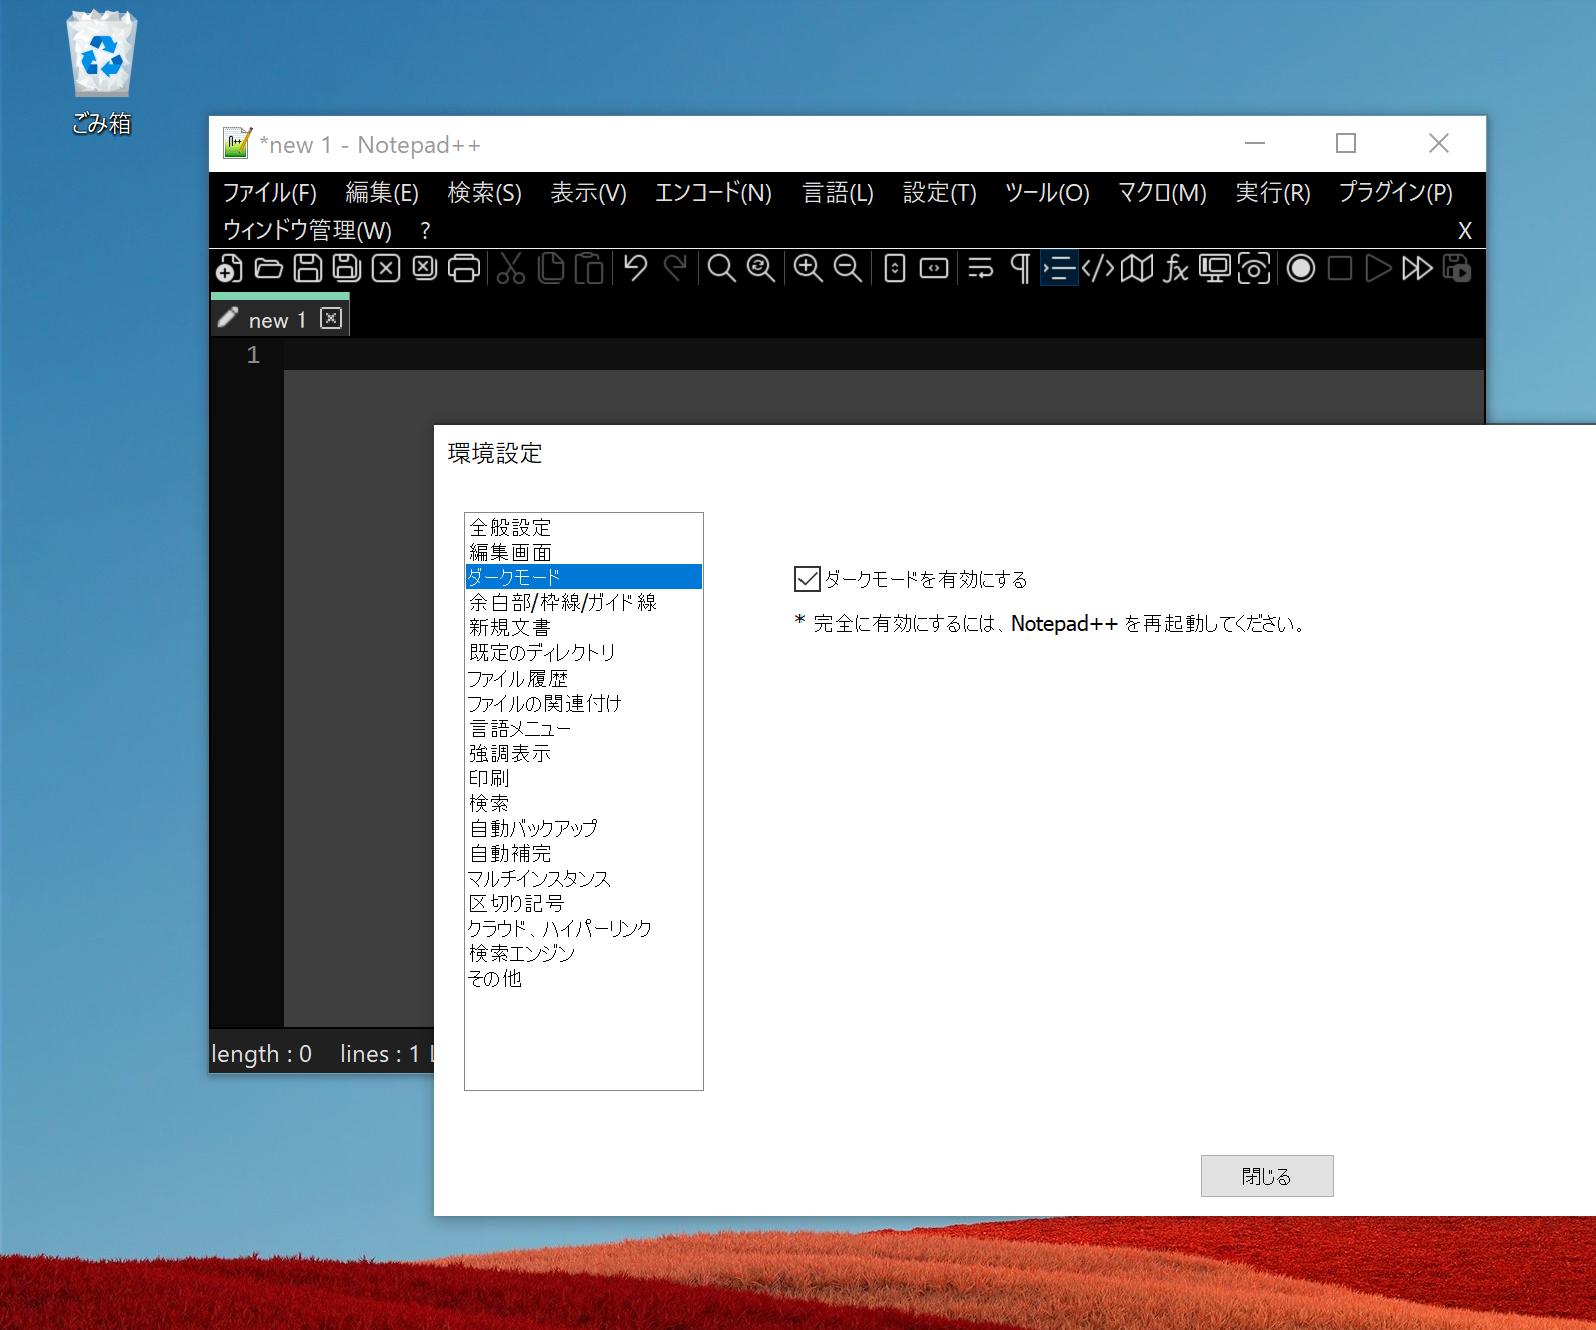Click line 1 in the editor
This screenshot has width=1596, height=1330.
tap(883, 354)
